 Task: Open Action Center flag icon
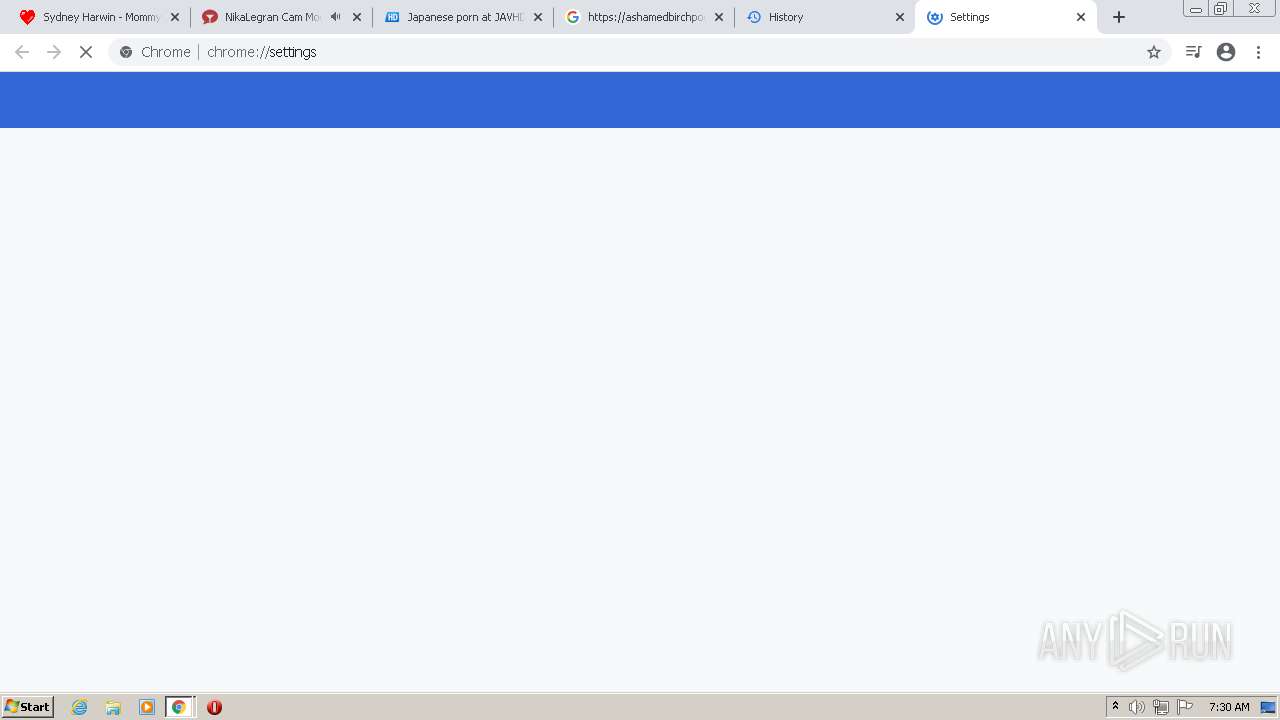(1185, 707)
